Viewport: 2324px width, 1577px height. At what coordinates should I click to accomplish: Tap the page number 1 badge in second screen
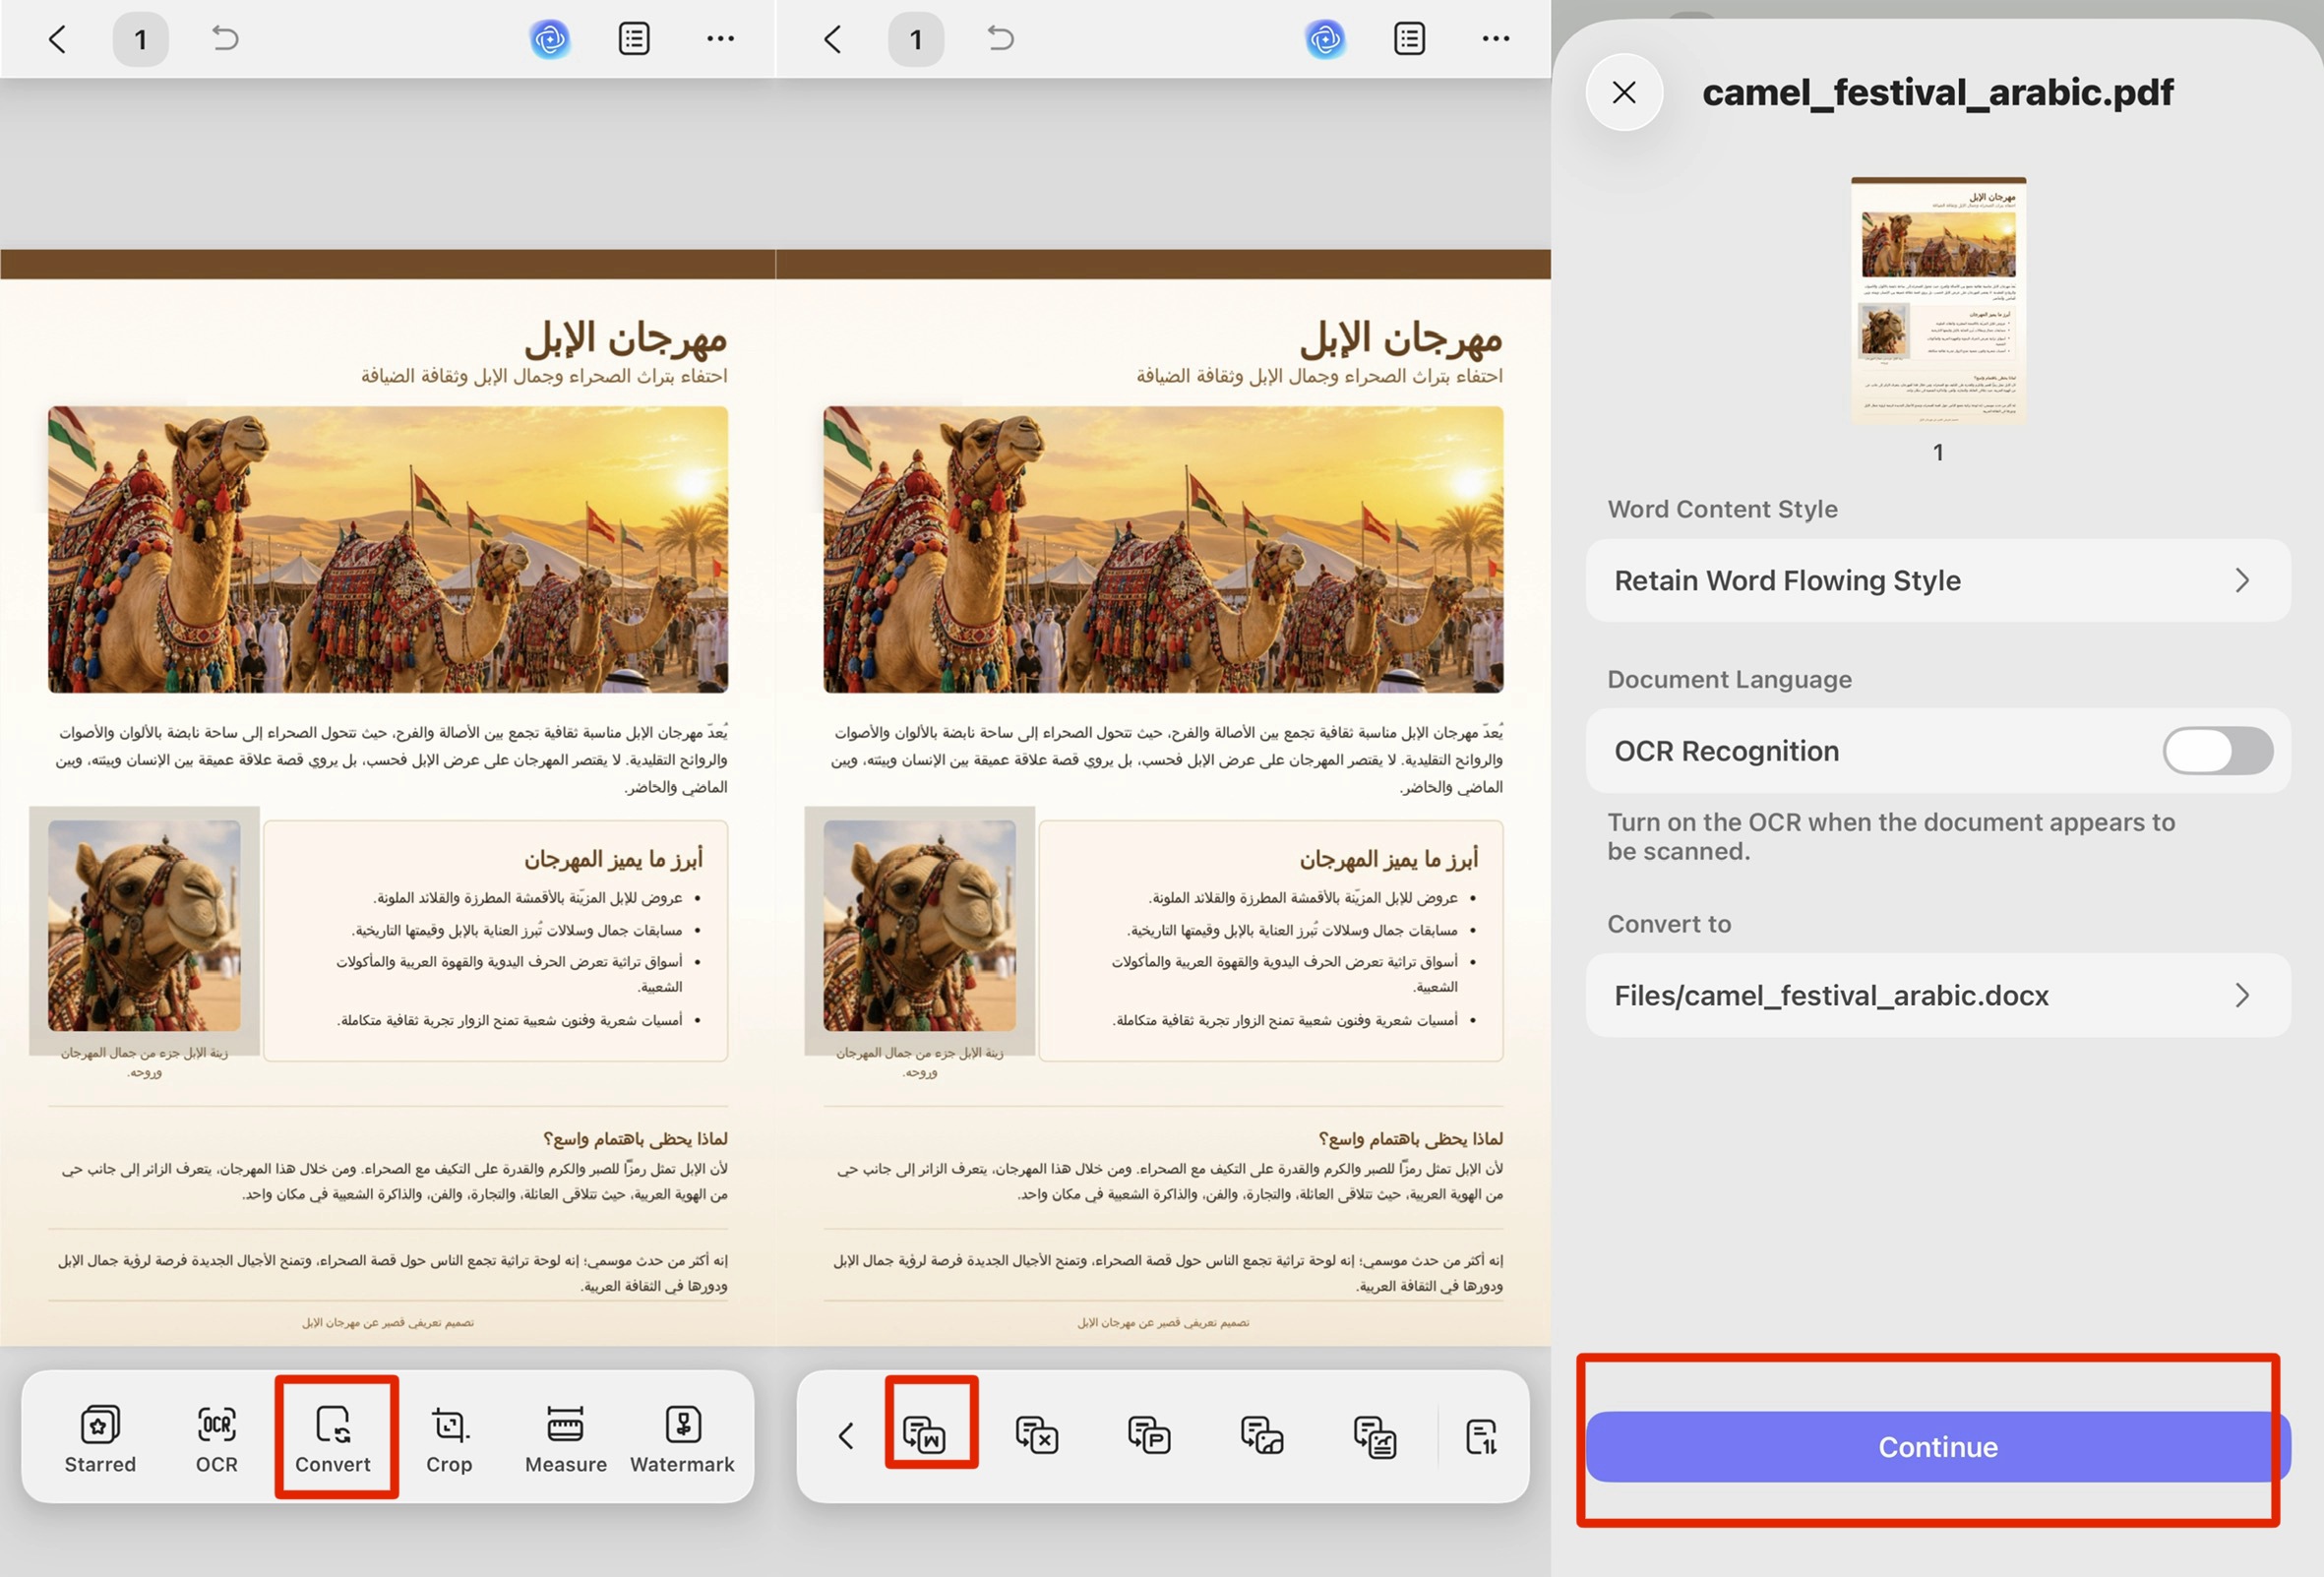point(915,39)
